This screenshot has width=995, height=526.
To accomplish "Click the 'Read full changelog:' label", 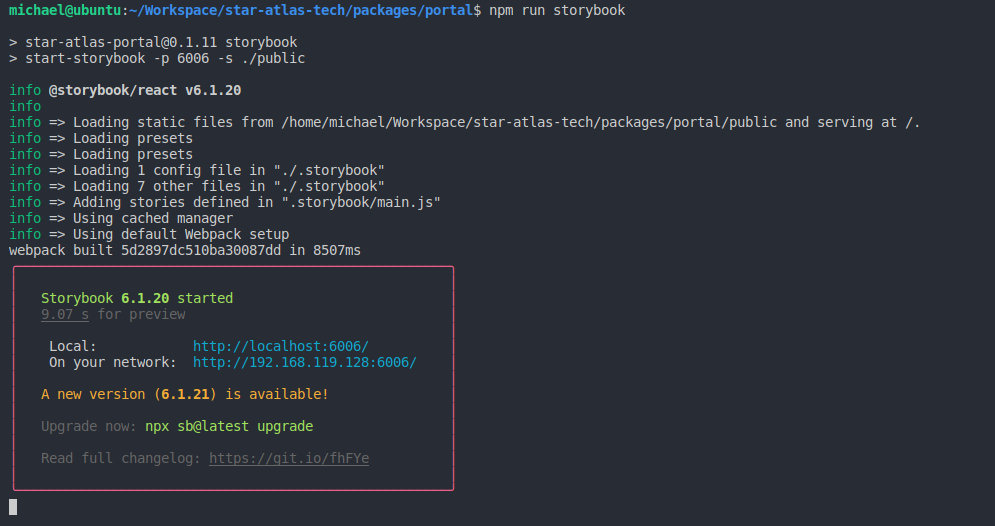I will [x=121, y=458].
